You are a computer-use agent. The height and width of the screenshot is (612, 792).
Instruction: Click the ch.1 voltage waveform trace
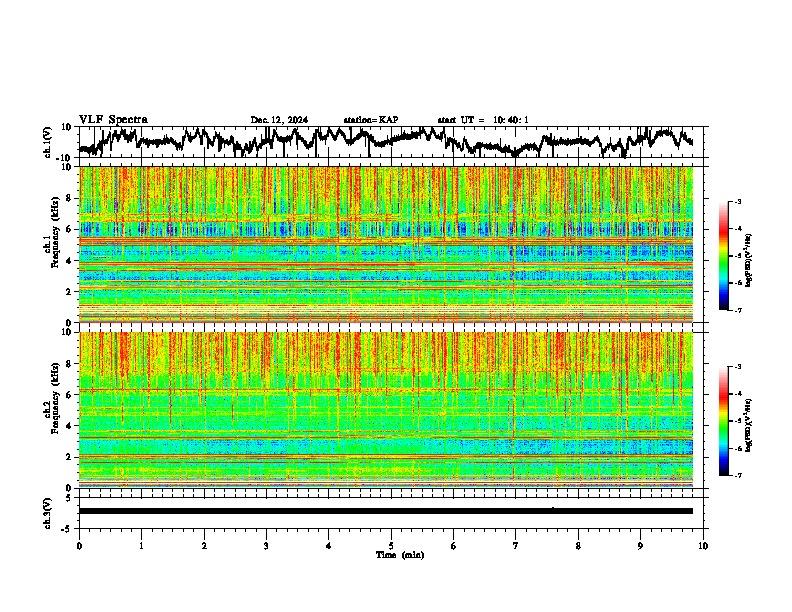pos(386,142)
